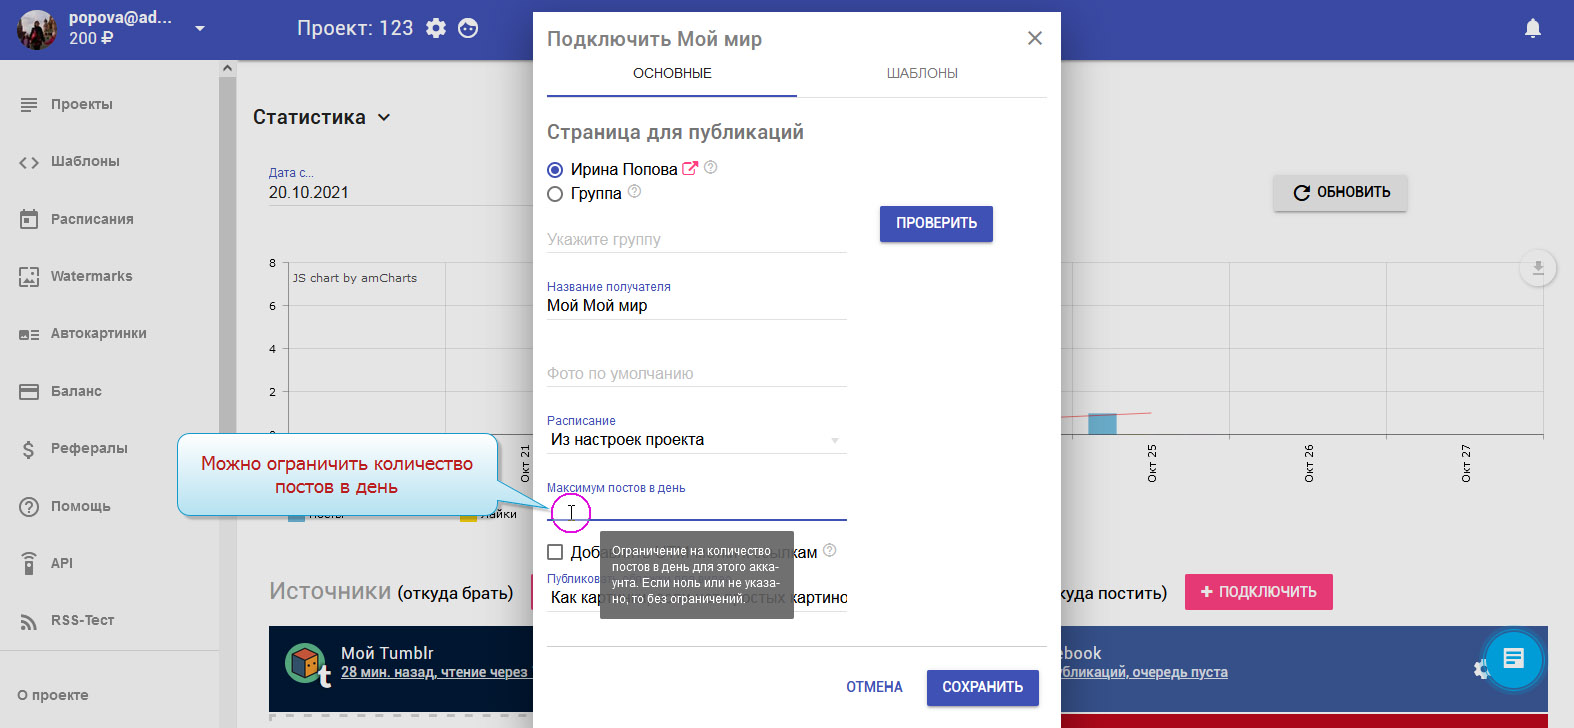Close the Подключить Мой мир dialog
Image resolution: width=1574 pixels, height=728 pixels.
[1035, 38]
